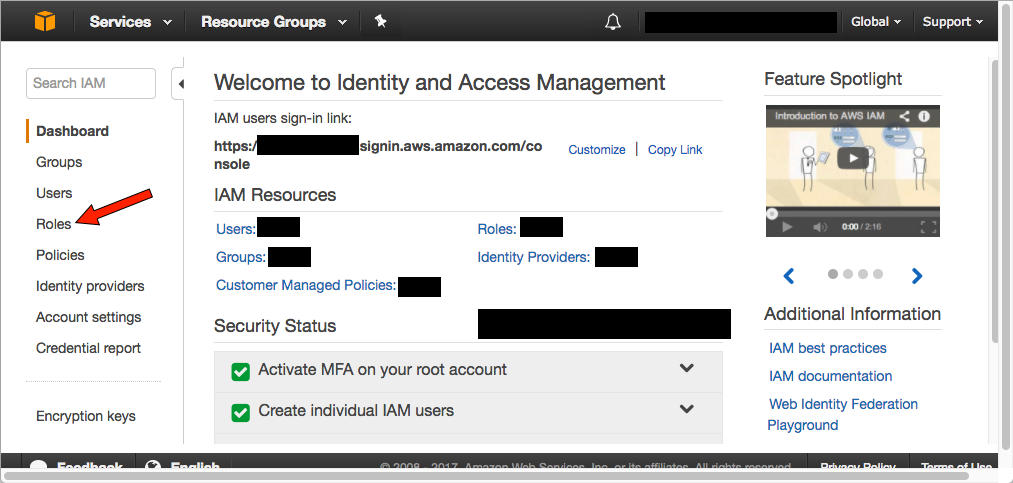The height and width of the screenshot is (483, 1013).
Task: Open Identity providers in the sidebar
Action: [90, 286]
